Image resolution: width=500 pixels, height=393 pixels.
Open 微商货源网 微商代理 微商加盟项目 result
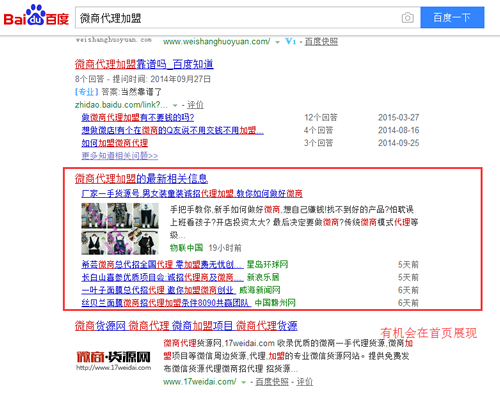[x=186, y=326]
